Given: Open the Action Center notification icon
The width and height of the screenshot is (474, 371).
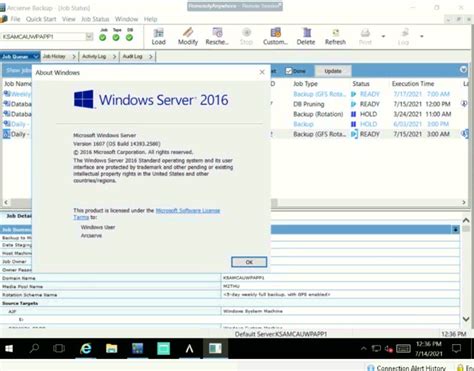Looking at the screenshot, I should coord(456,349).
